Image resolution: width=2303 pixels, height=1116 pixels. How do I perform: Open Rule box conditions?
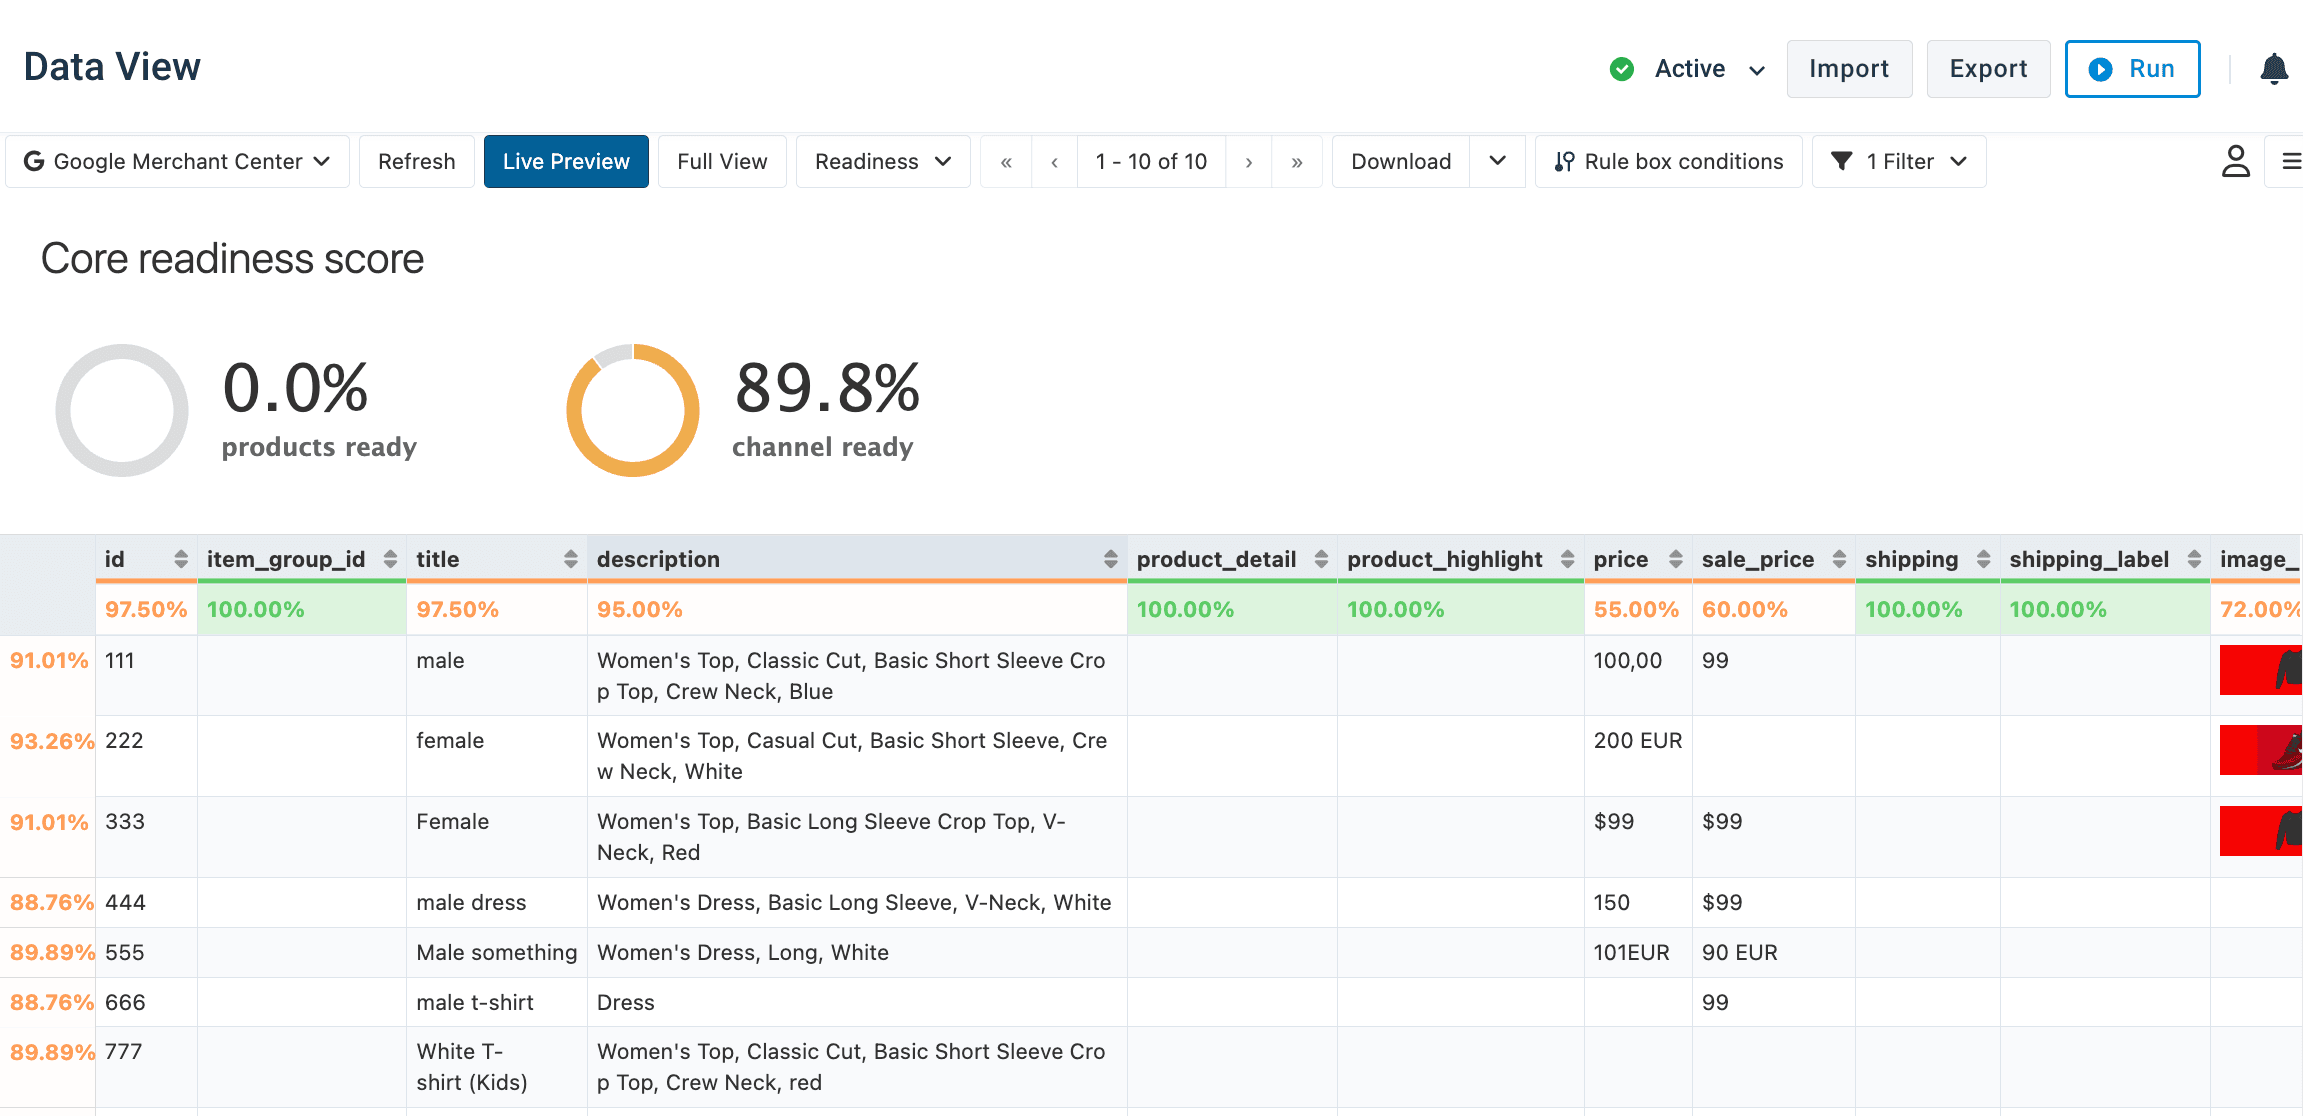[1669, 162]
